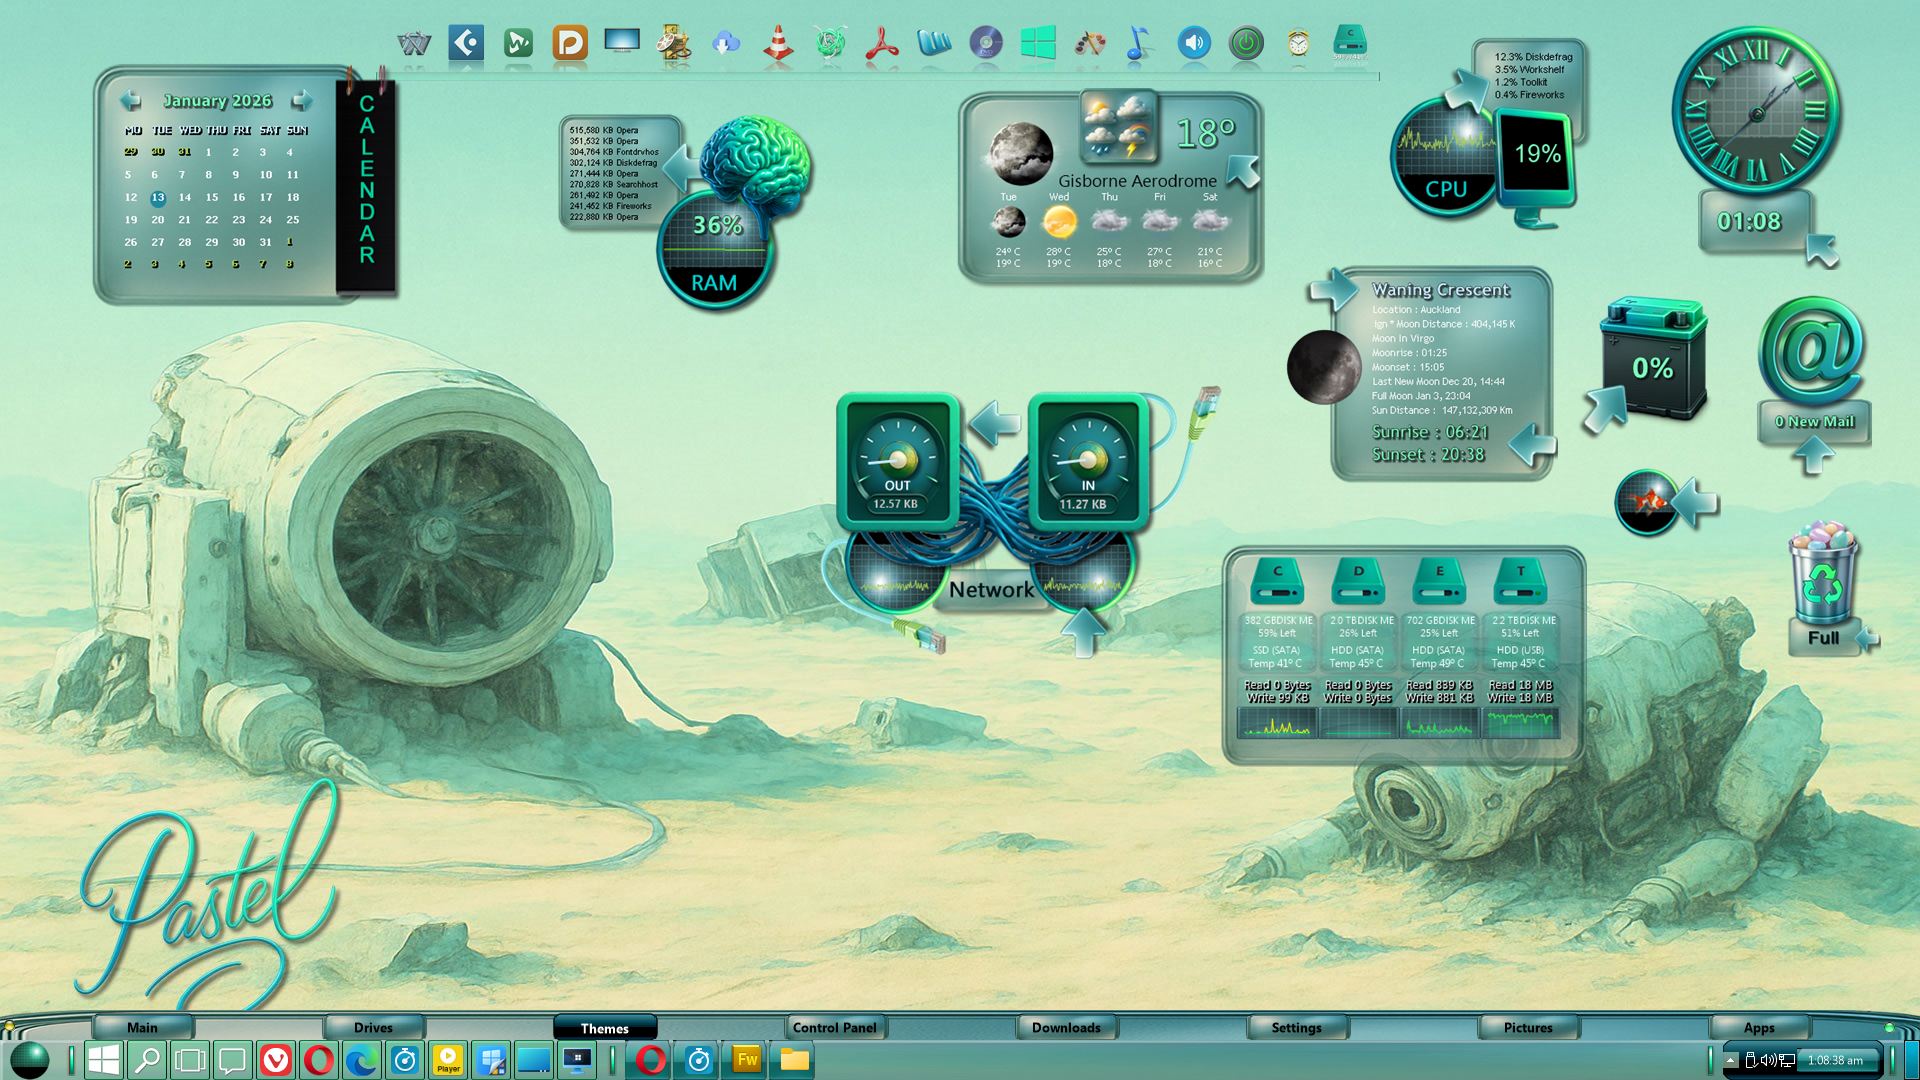Click the C drive icon in disk gadget

(x=1277, y=581)
